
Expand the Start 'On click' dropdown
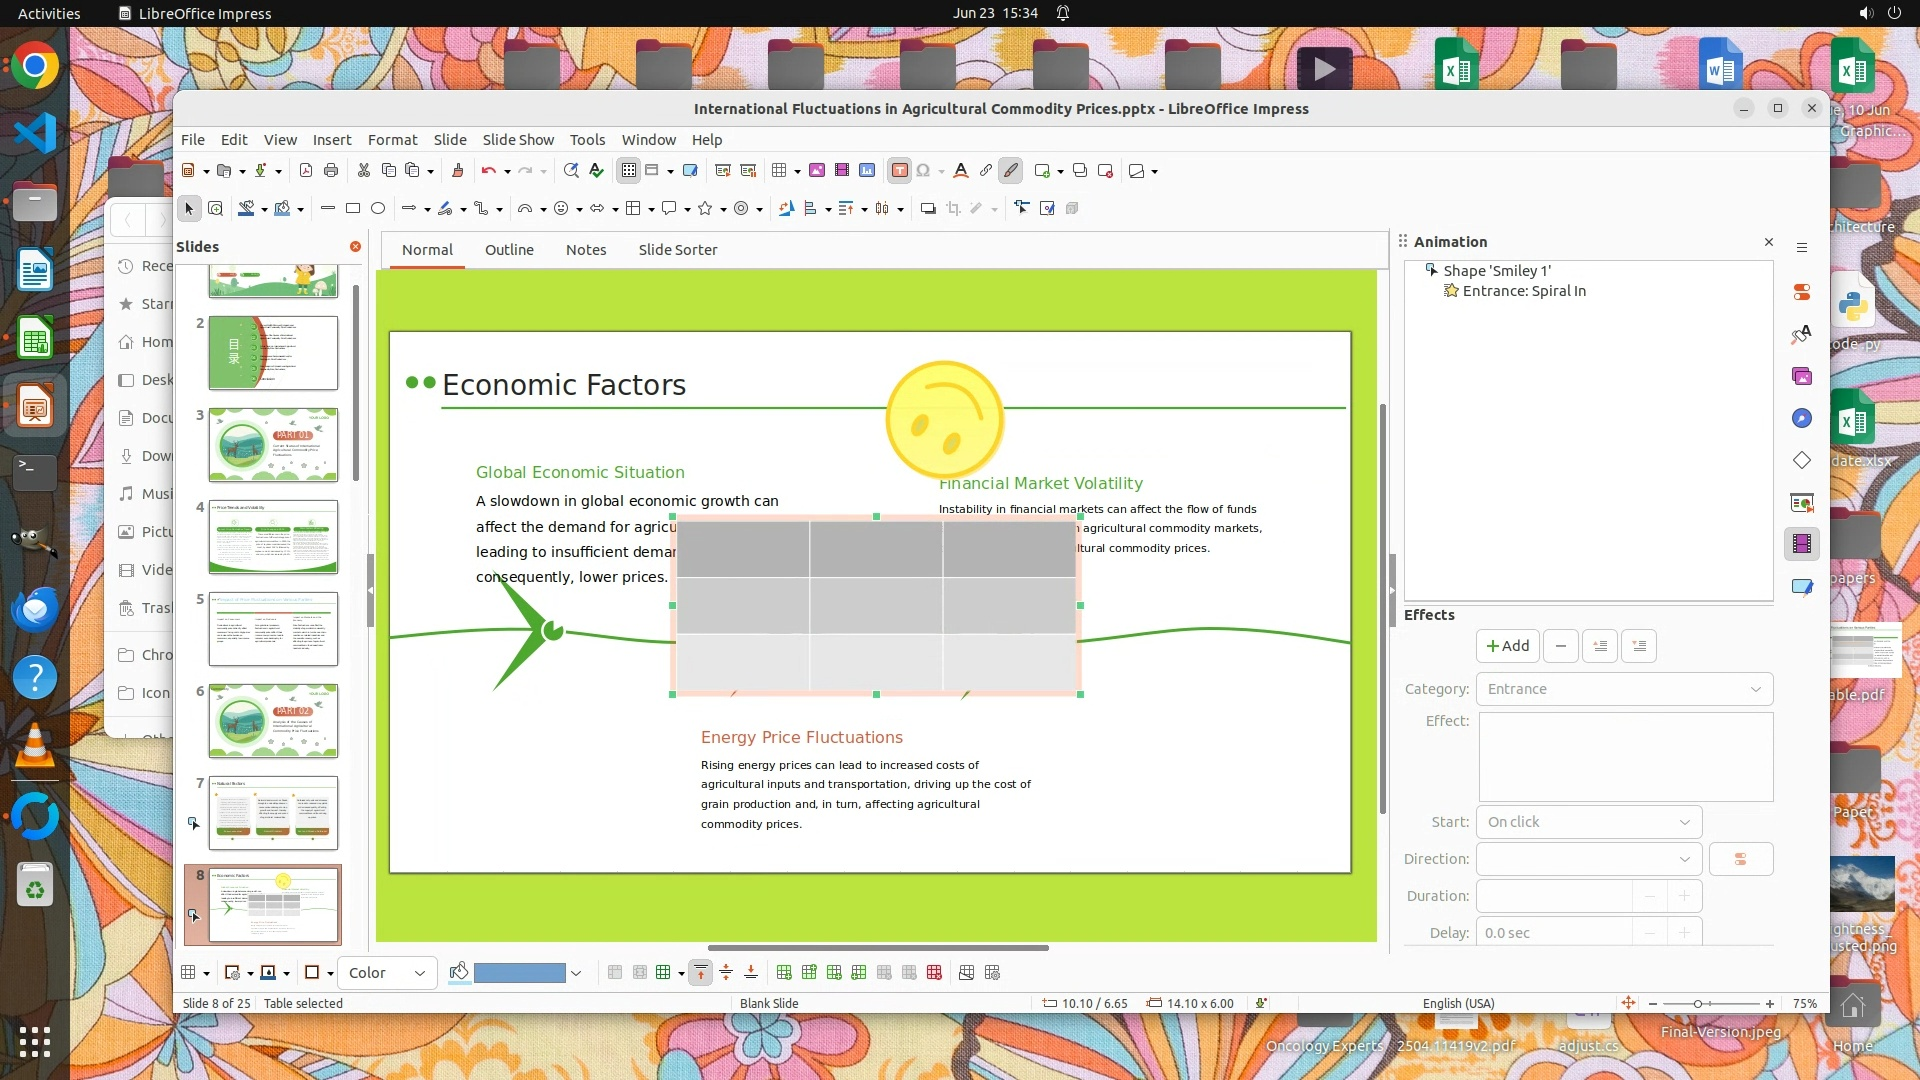1588,822
